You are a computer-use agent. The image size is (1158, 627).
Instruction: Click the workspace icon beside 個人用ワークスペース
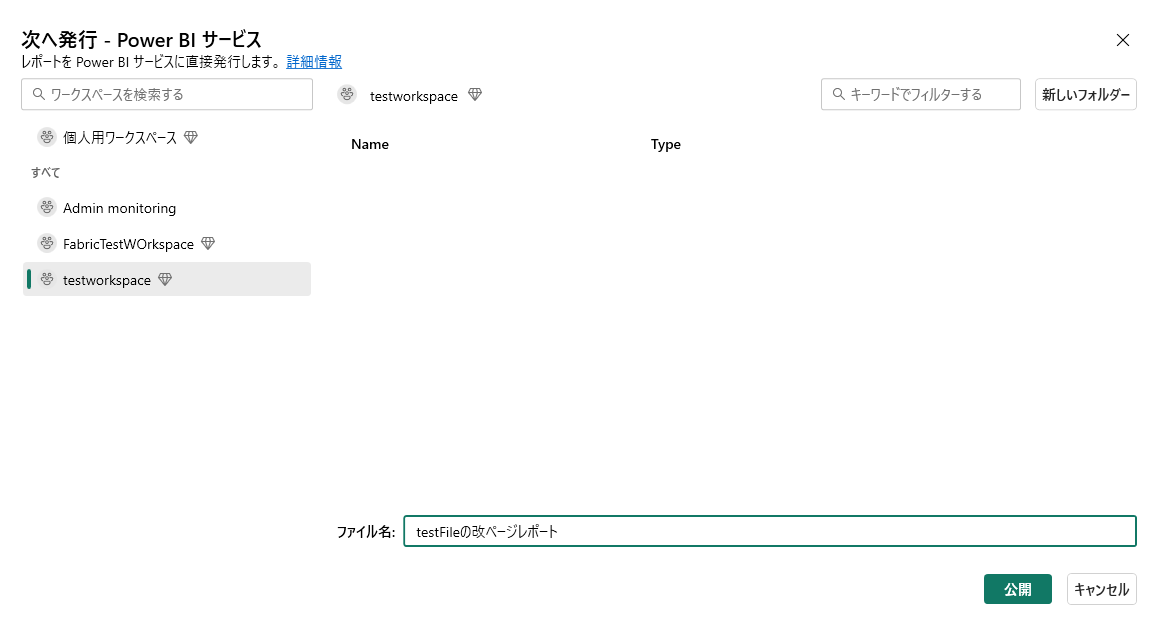[47, 137]
